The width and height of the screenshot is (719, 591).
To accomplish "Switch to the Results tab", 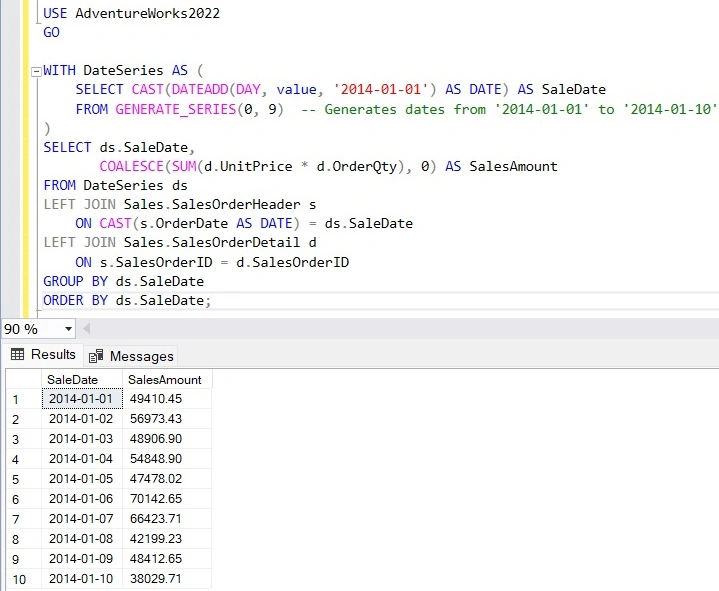I will click(43, 354).
